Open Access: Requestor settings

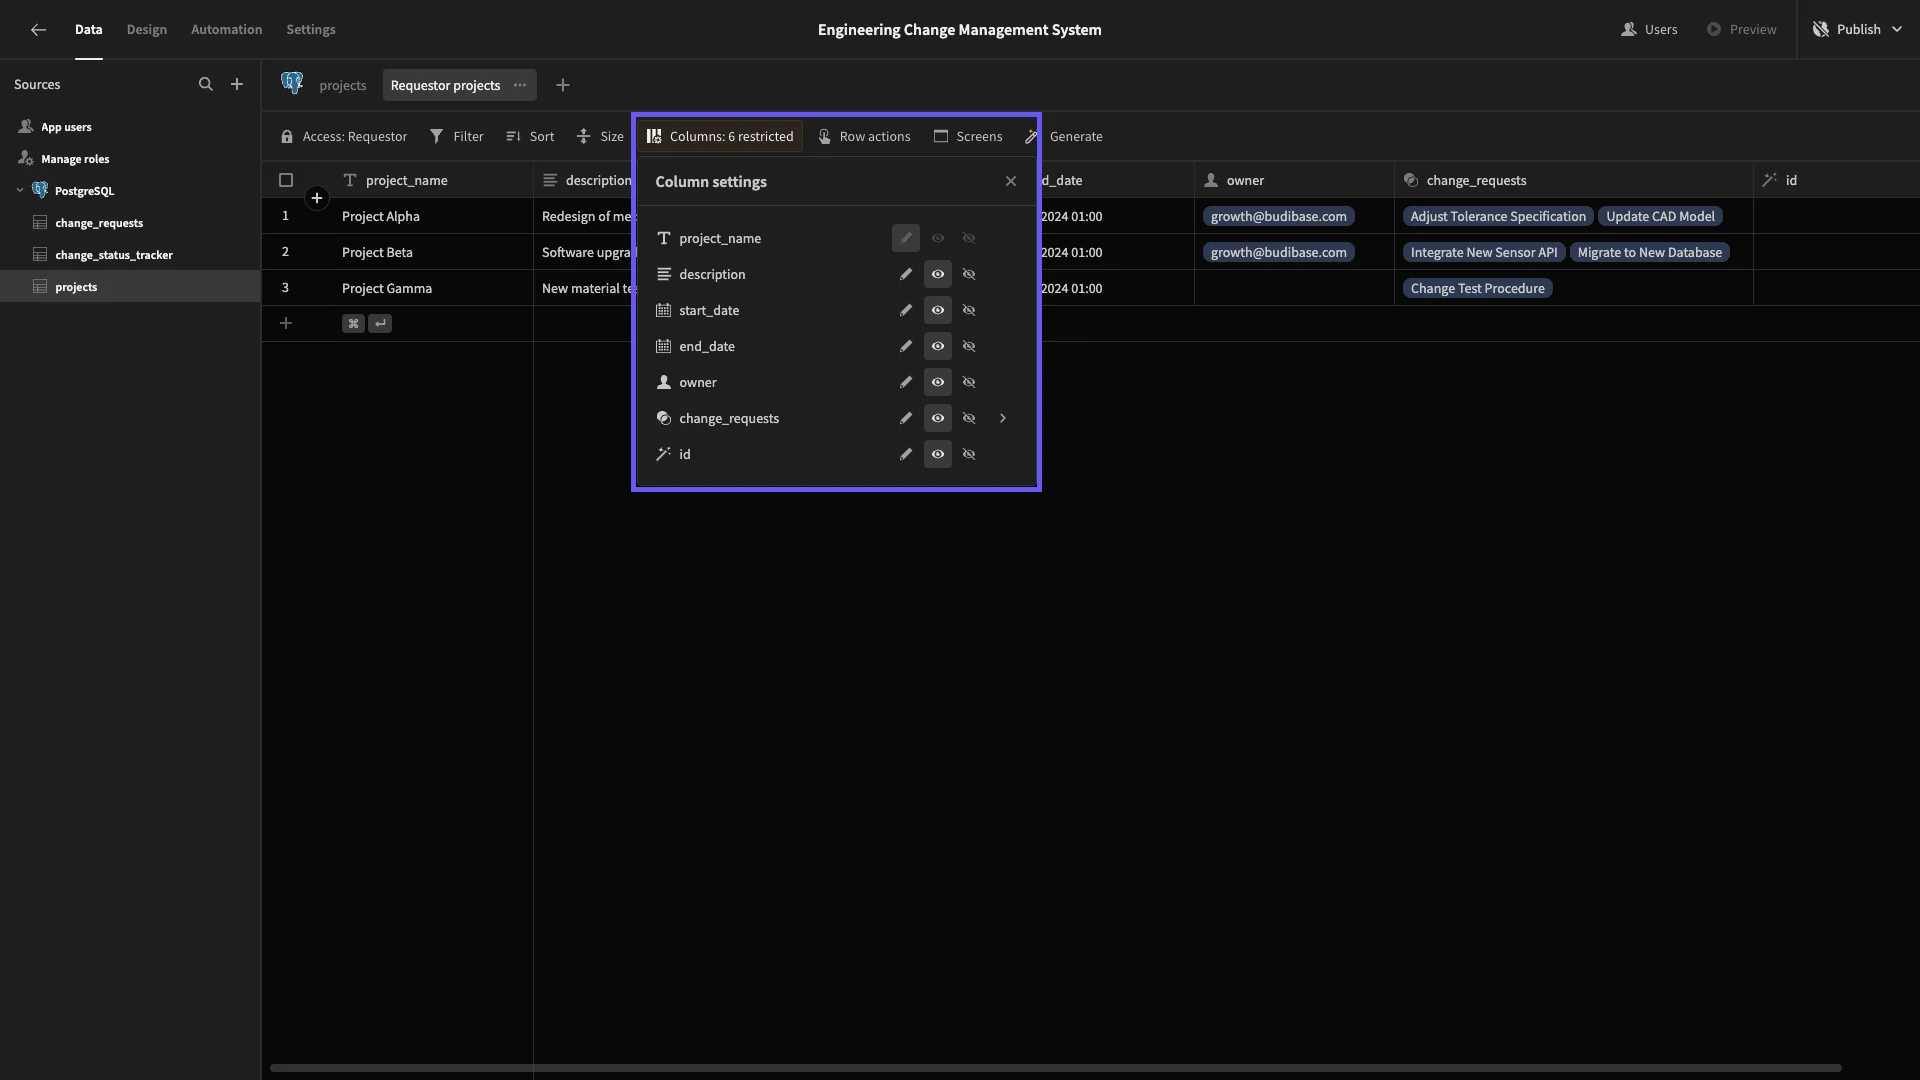(344, 136)
